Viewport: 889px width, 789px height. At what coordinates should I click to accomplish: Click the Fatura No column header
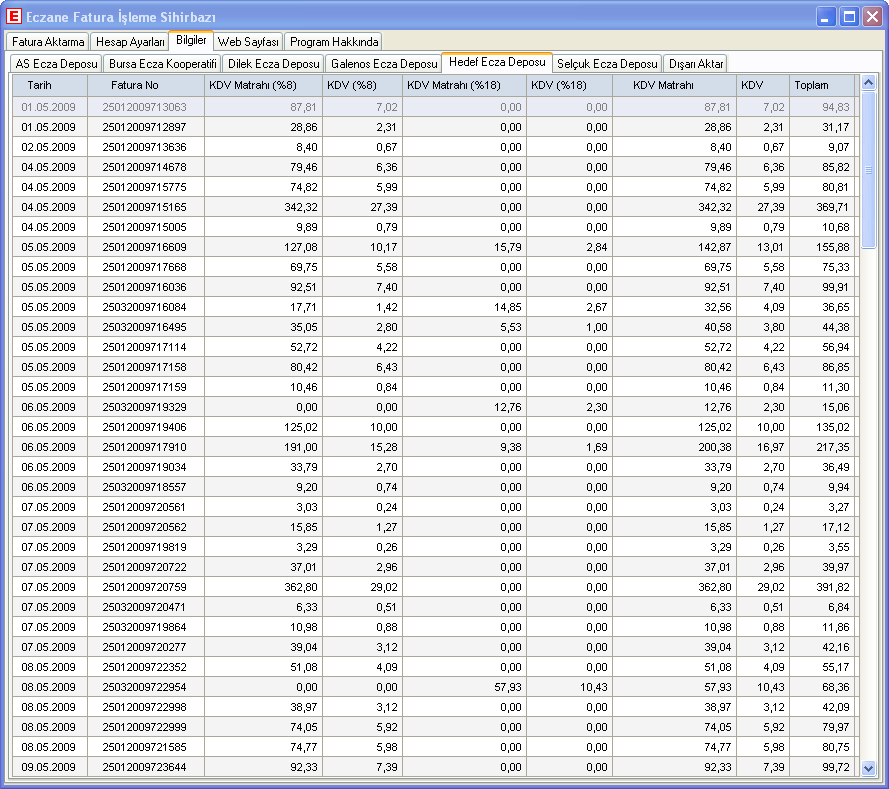point(135,85)
